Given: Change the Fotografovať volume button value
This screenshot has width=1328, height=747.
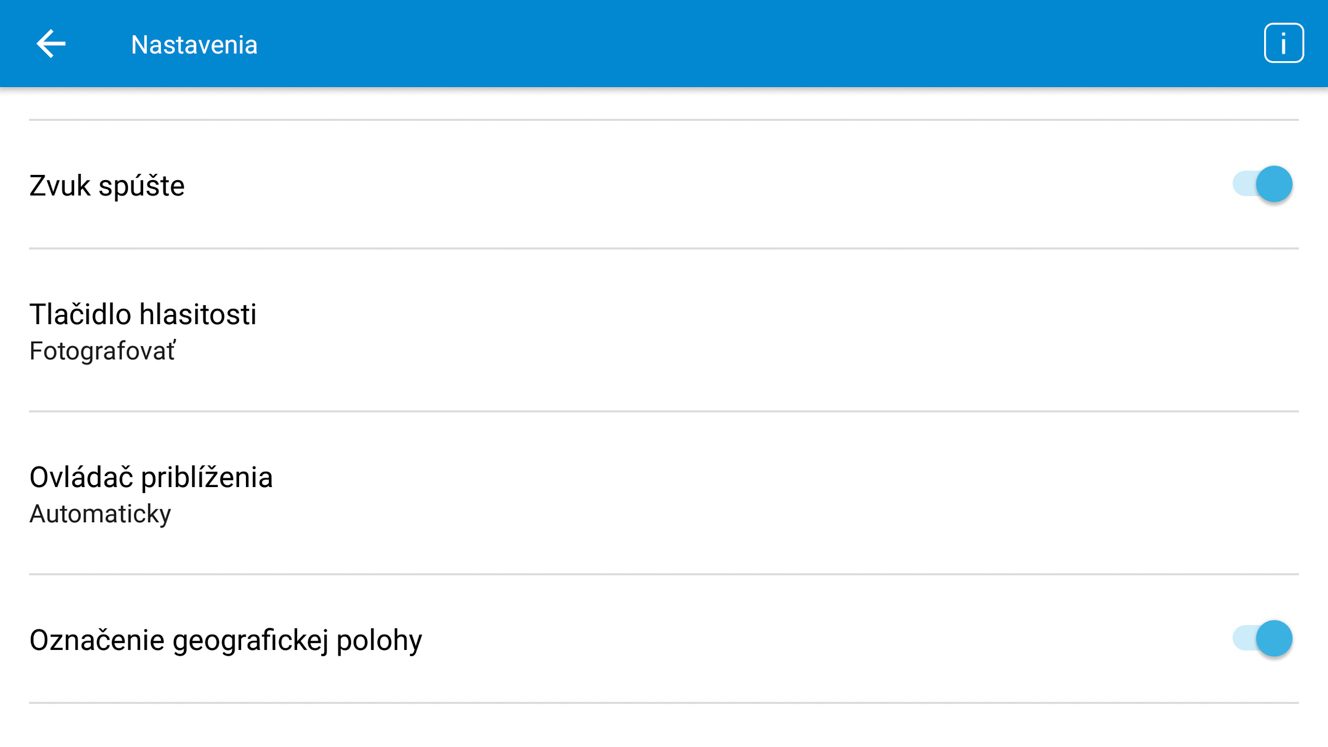Looking at the screenshot, I should point(102,351).
